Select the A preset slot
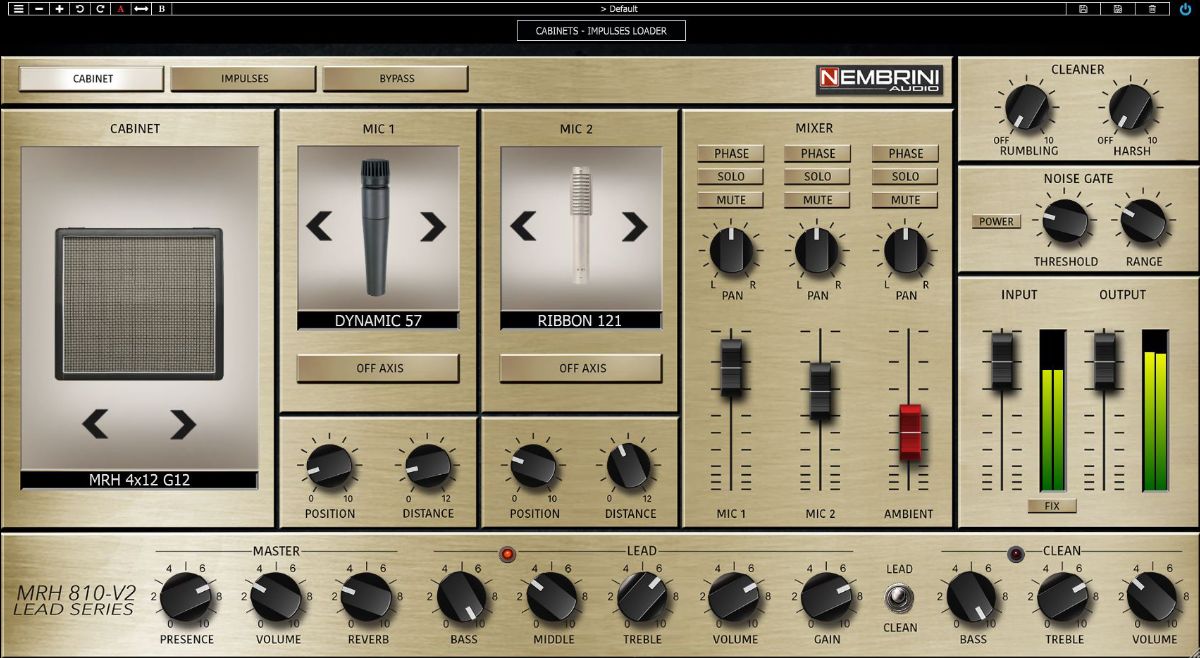 point(120,9)
